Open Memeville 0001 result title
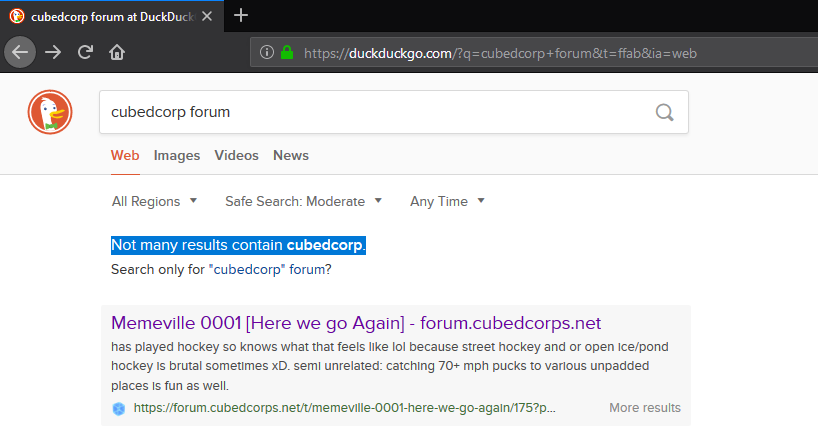The height and width of the screenshot is (435, 818). 356,323
